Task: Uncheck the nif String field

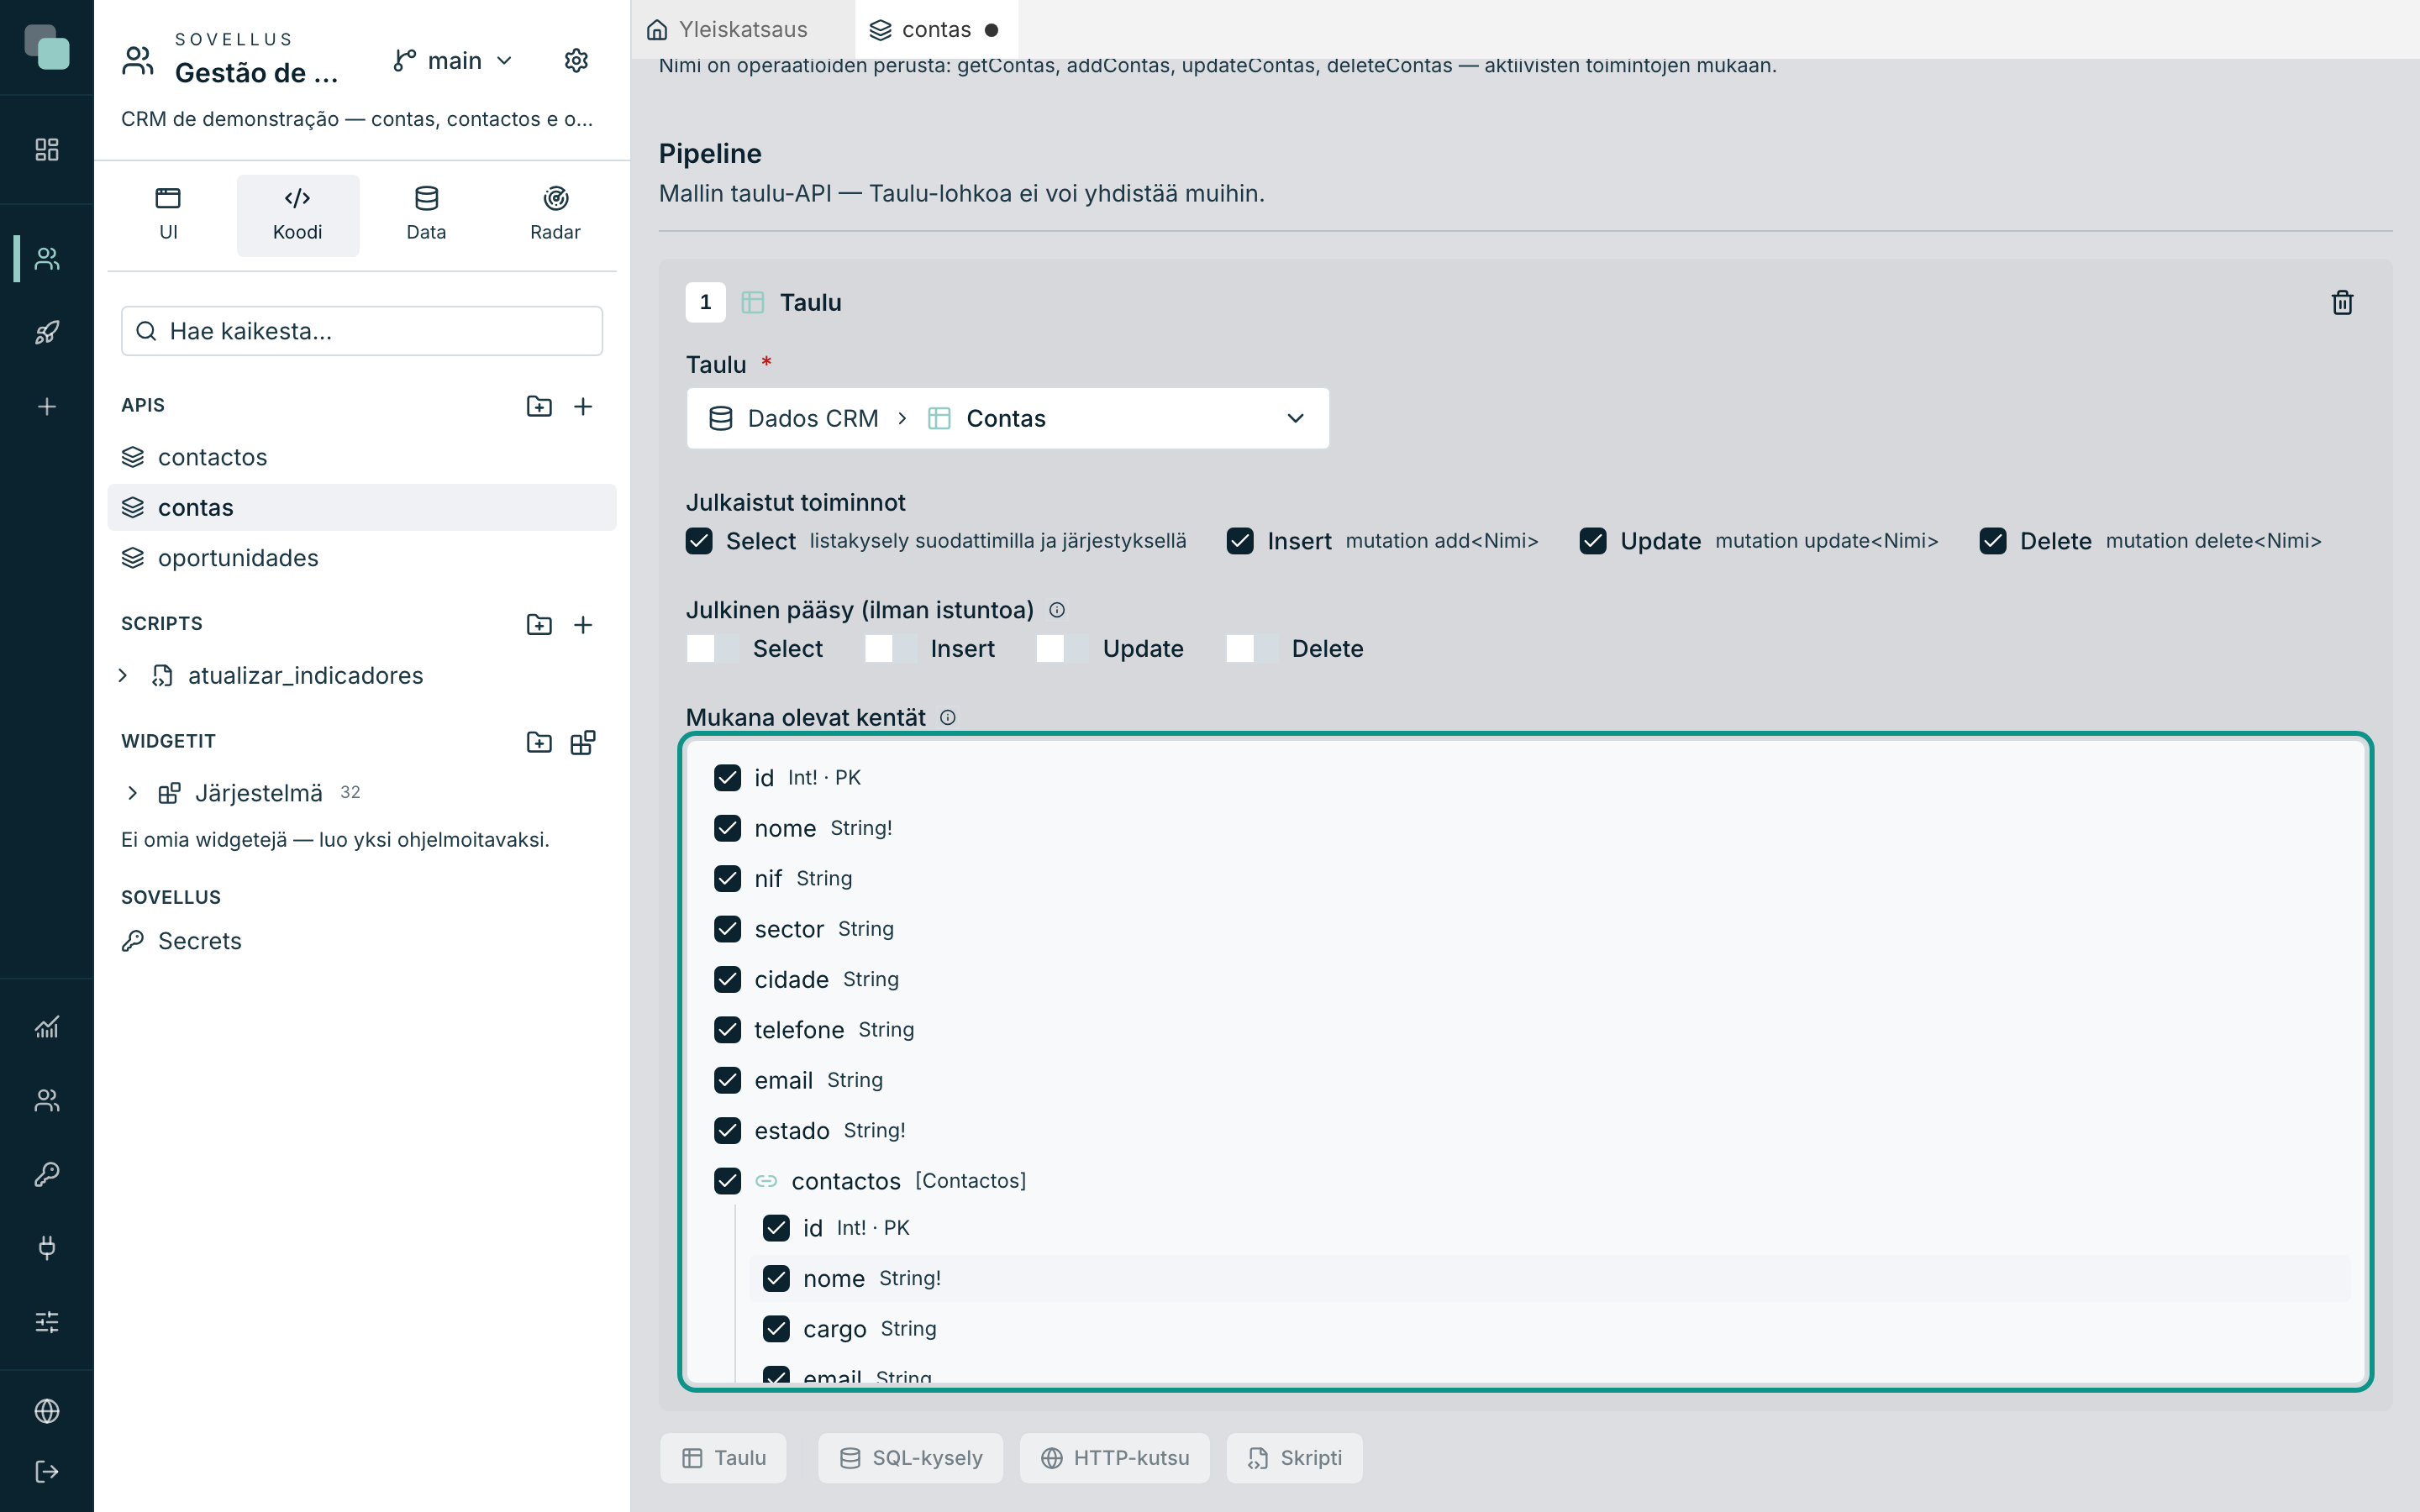Action: point(727,878)
